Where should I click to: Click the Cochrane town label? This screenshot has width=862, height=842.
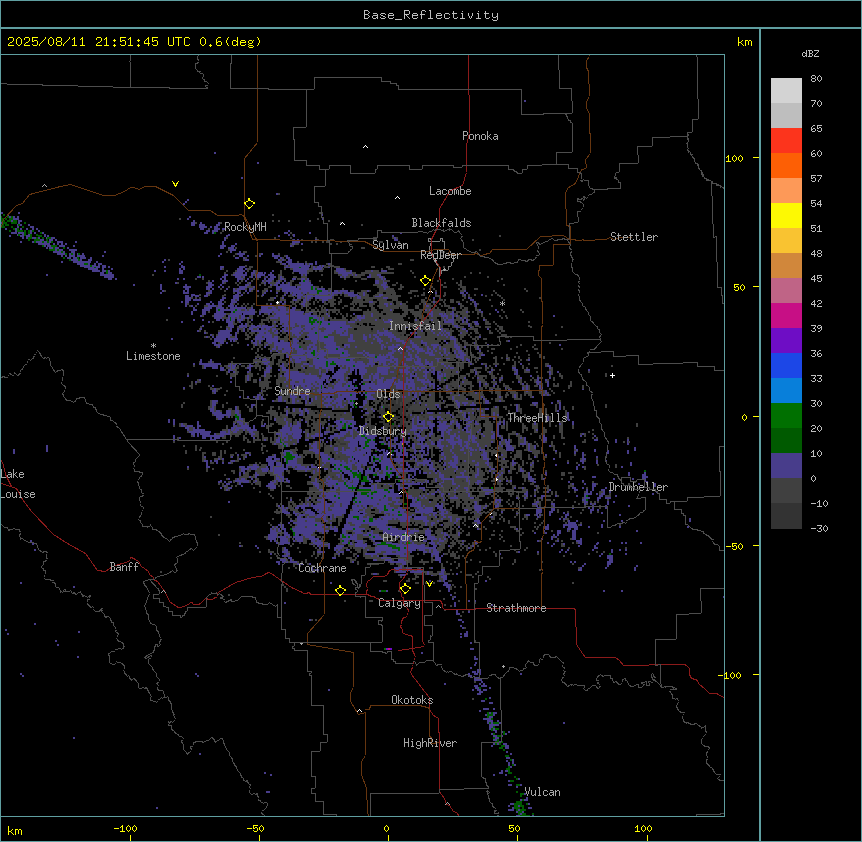[322, 568]
